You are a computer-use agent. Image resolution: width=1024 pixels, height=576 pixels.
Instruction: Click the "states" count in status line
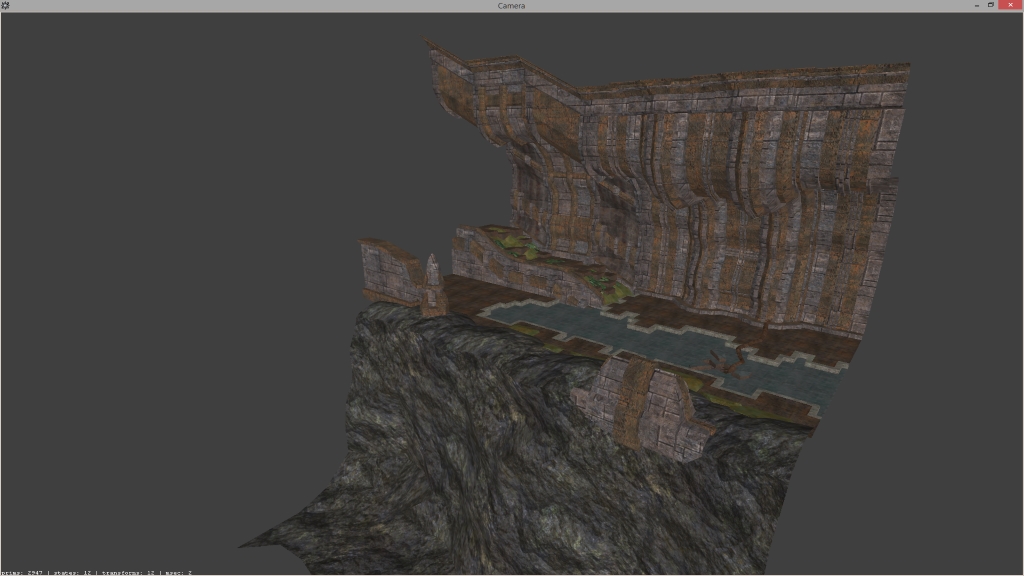coord(72,573)
